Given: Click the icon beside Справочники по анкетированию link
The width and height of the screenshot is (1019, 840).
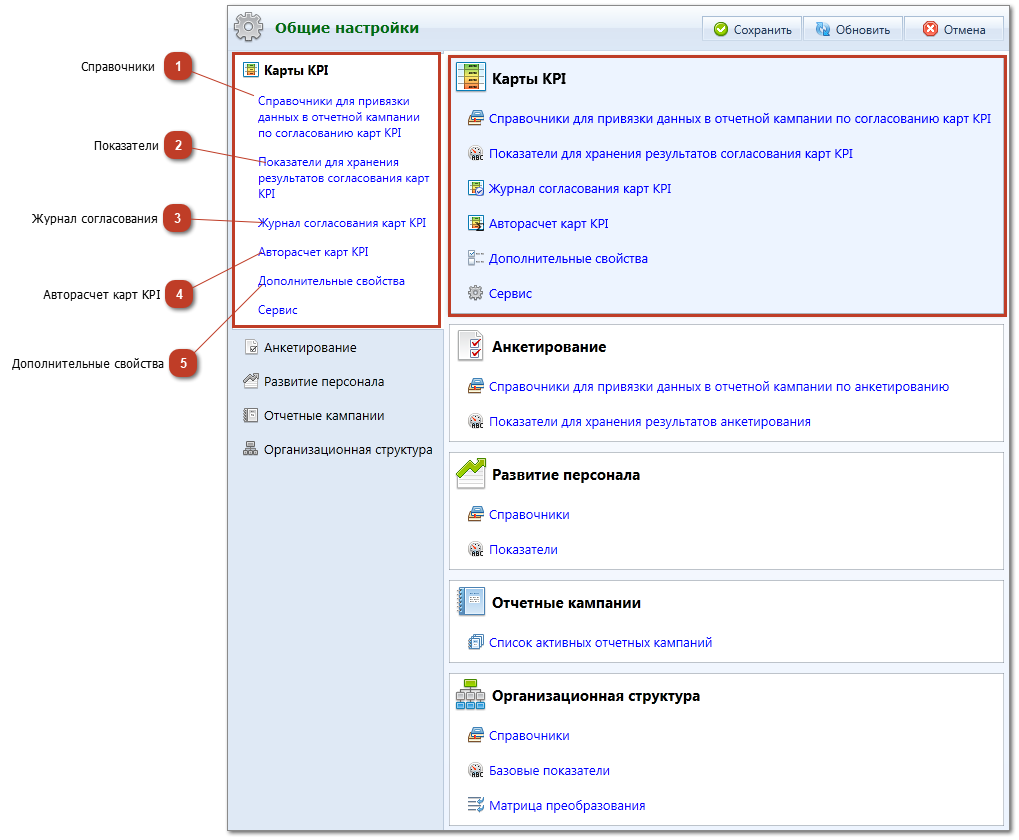Looking at the screenshot, I should tap(476, 387).
